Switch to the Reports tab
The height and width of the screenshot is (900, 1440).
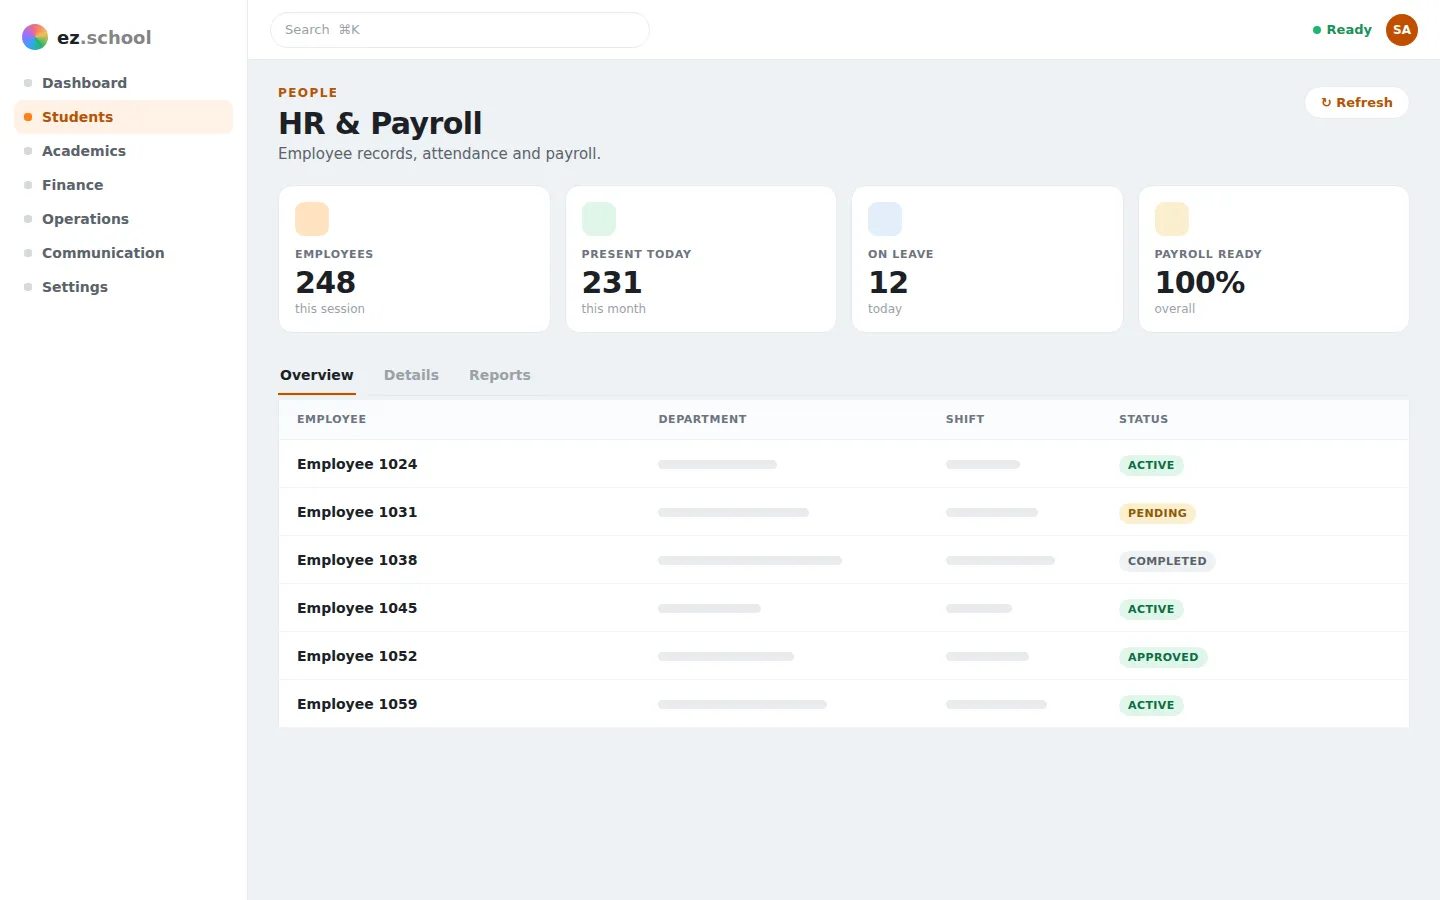pyautogui.click(x=500, y=375)
